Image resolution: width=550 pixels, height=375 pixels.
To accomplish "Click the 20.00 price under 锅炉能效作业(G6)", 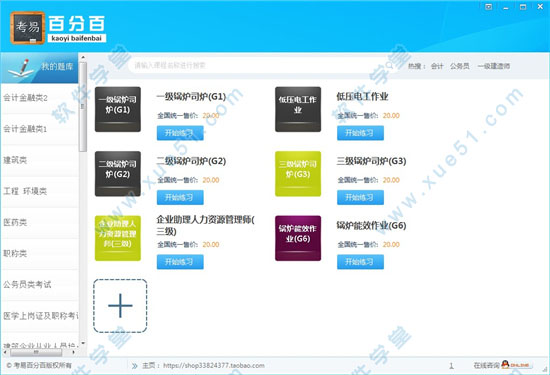I will click(x=391, y=245).
